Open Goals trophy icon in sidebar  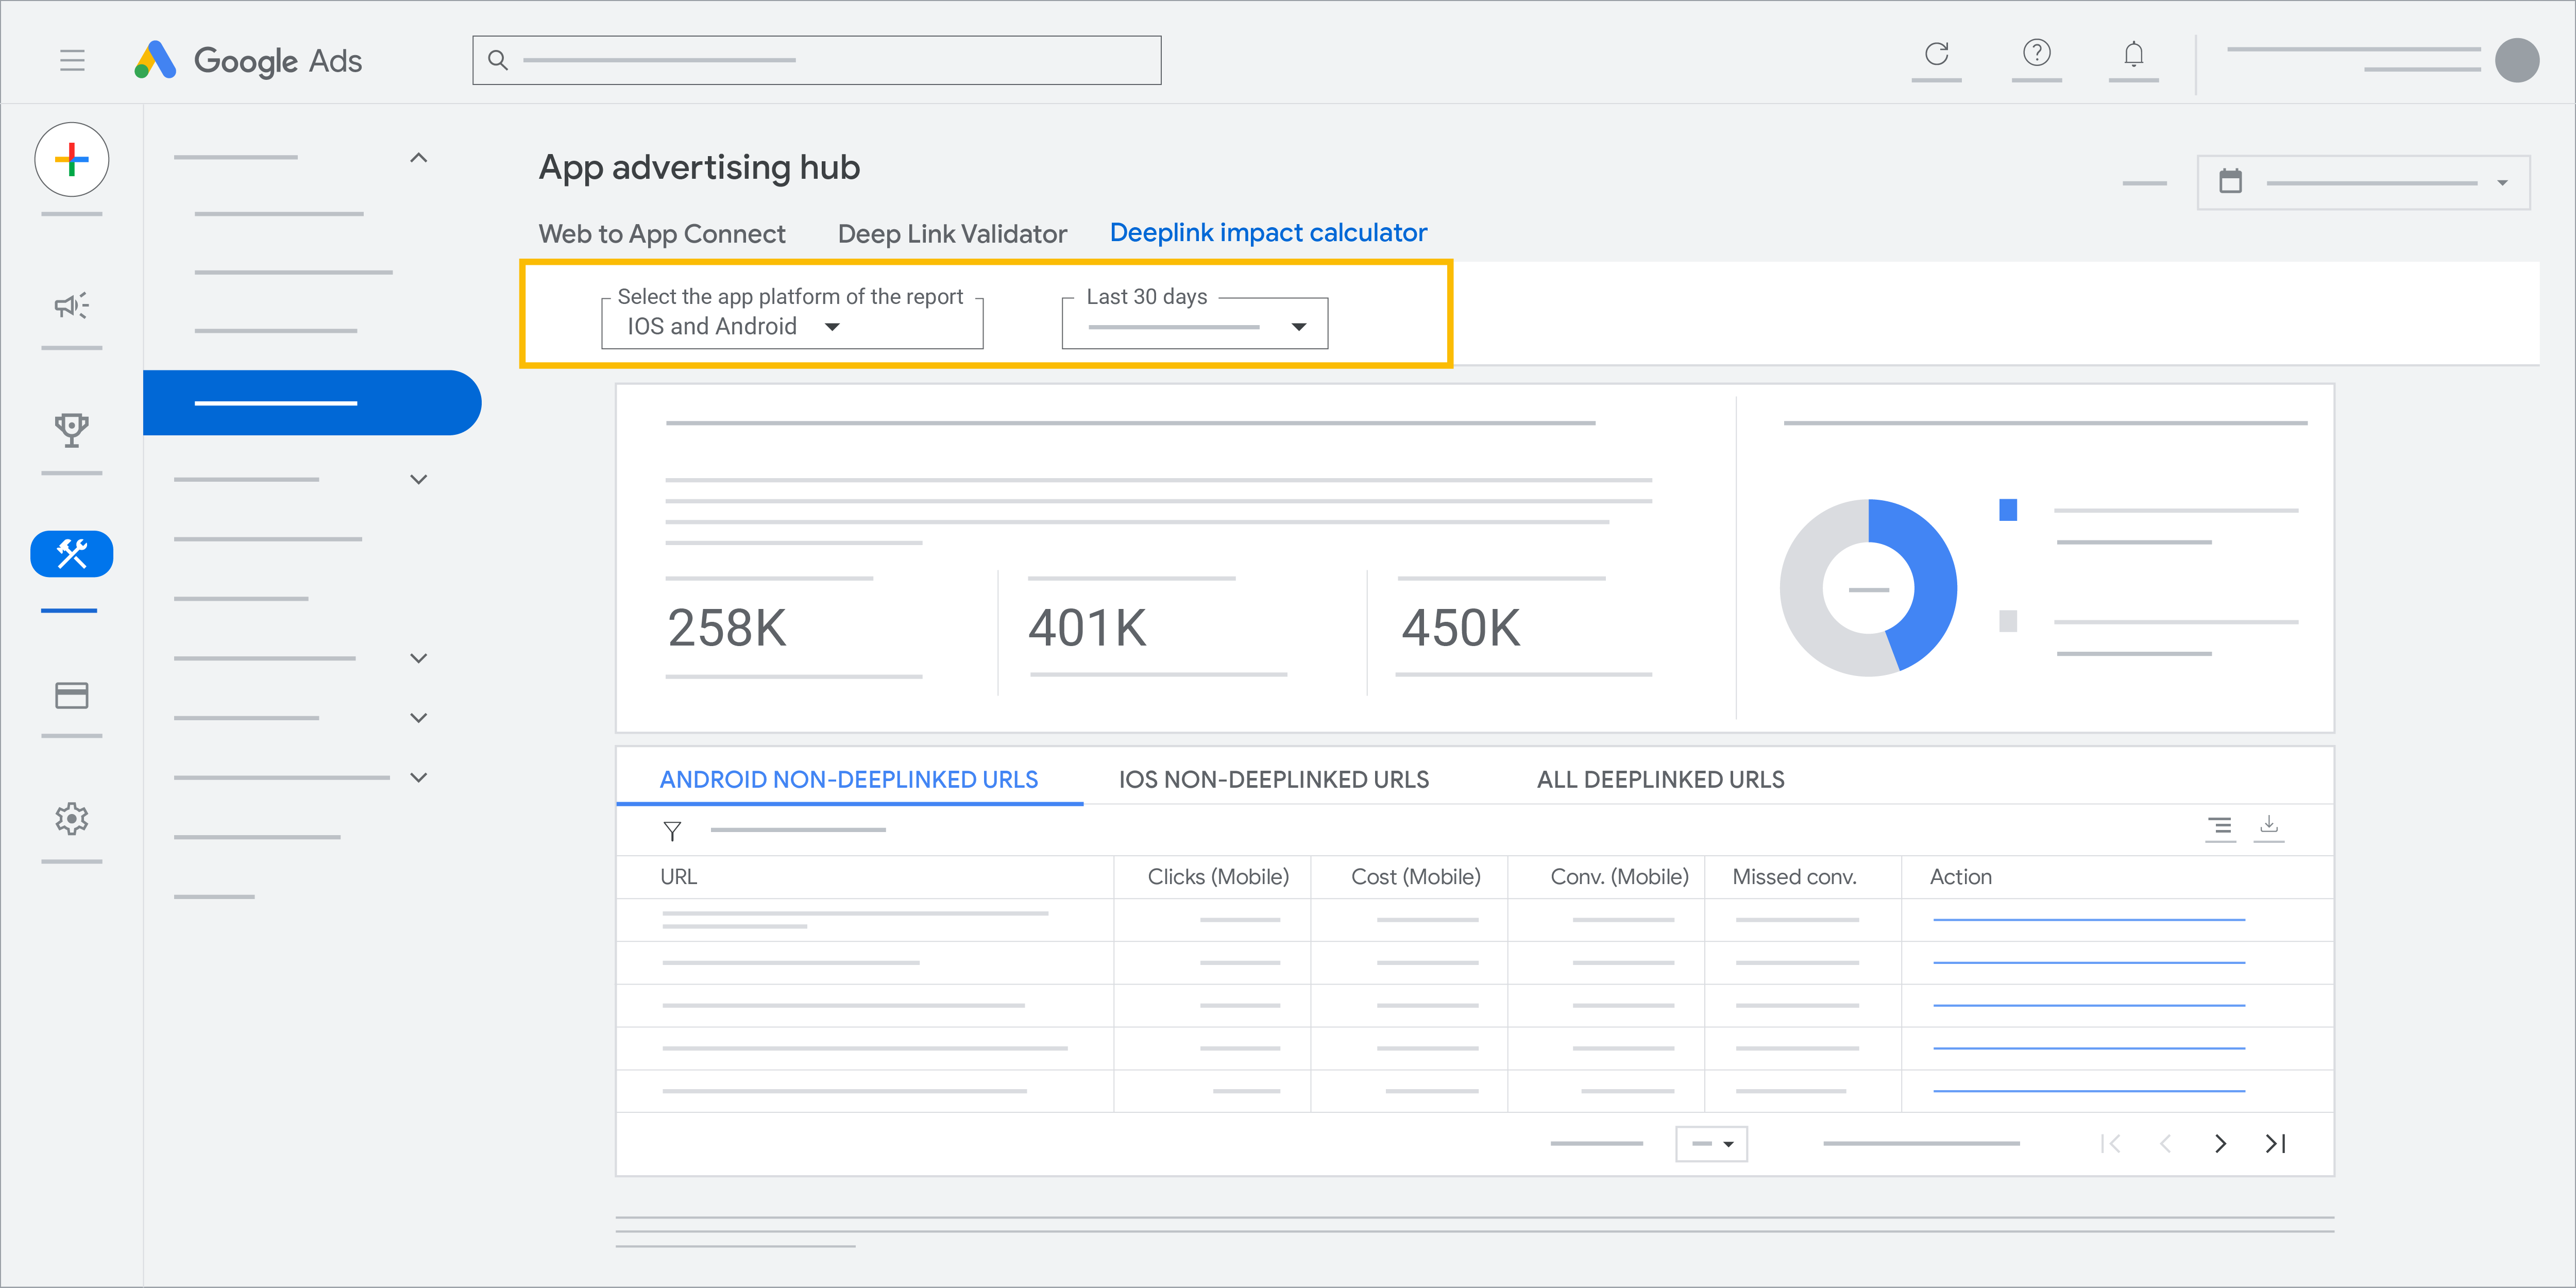(72, 429)
